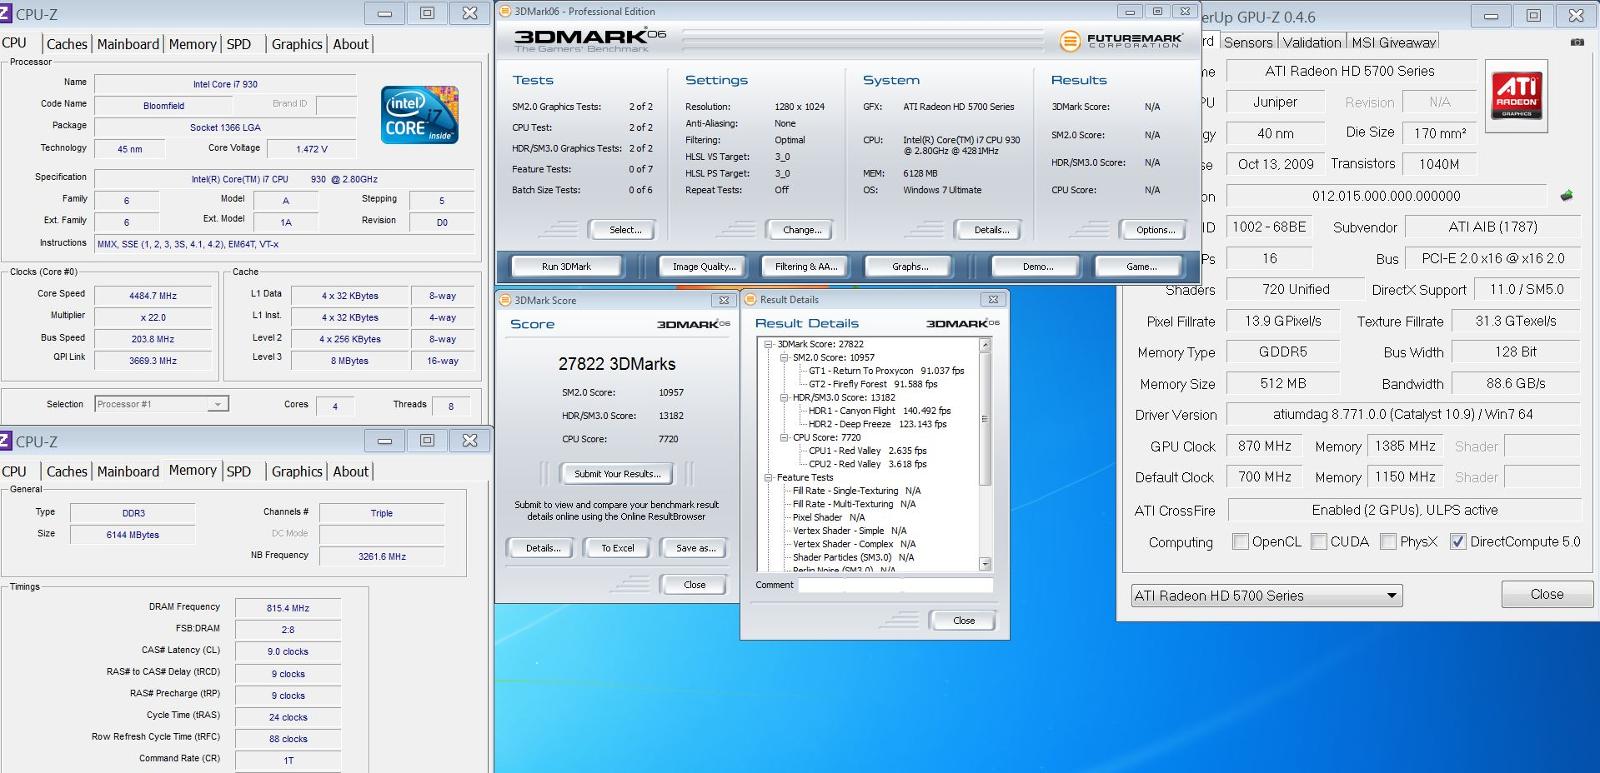This screenshot has height=773, width=1600.
Task: Switch to CPU tab in memory CPU-Z window
Action: 15,471
